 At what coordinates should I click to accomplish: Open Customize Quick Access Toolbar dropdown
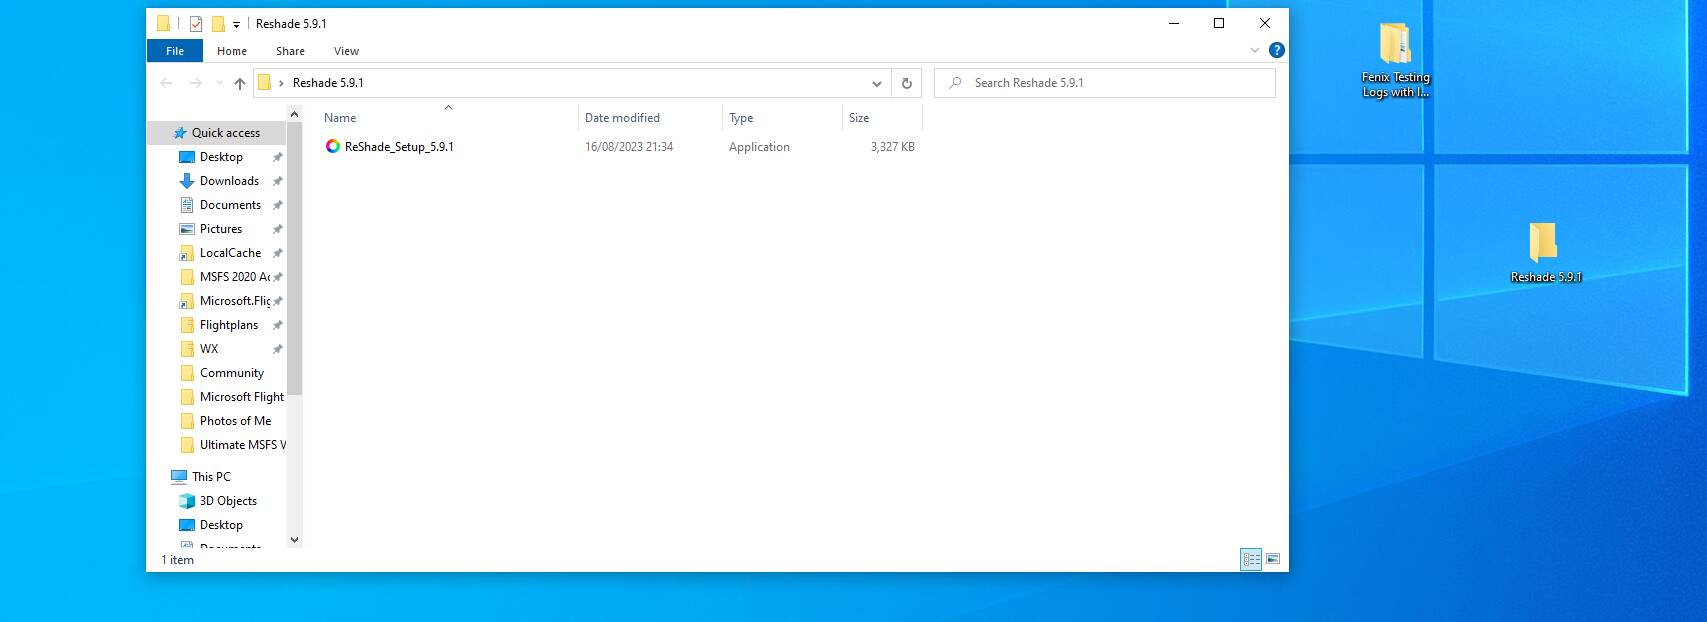237,24
